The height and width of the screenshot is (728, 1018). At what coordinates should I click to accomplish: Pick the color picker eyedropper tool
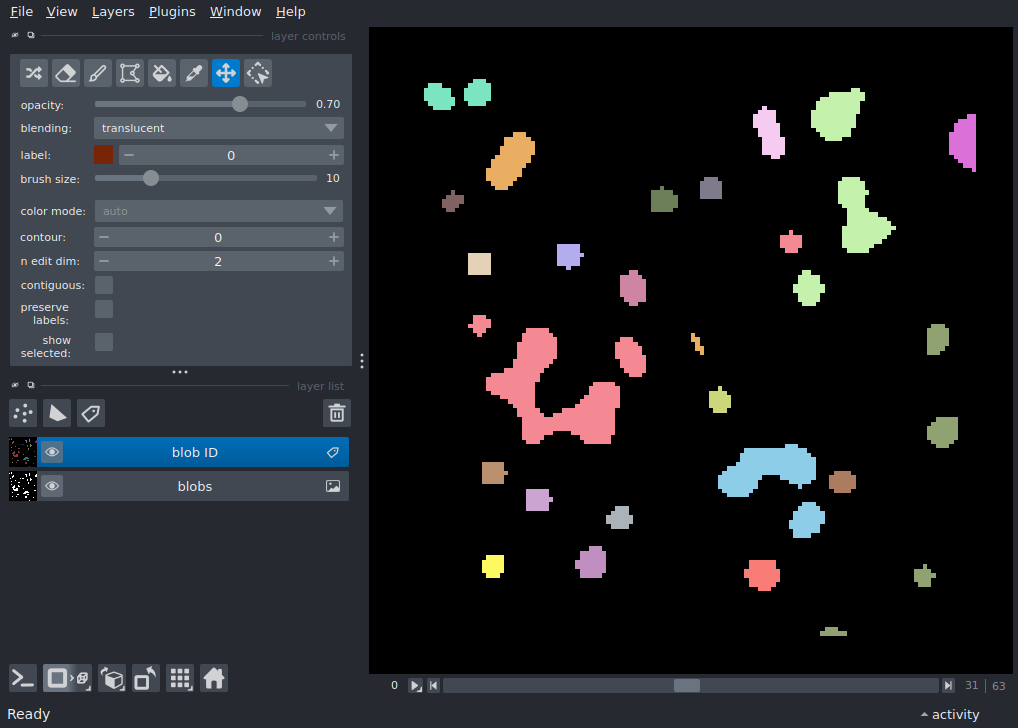194,73
